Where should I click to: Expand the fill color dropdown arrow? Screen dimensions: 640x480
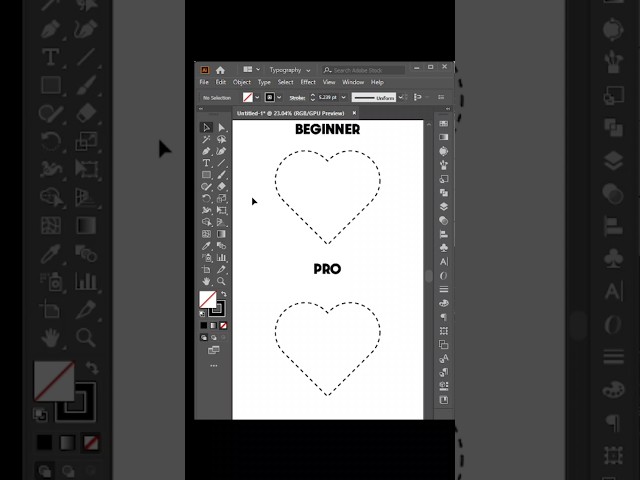click(257, 98)
